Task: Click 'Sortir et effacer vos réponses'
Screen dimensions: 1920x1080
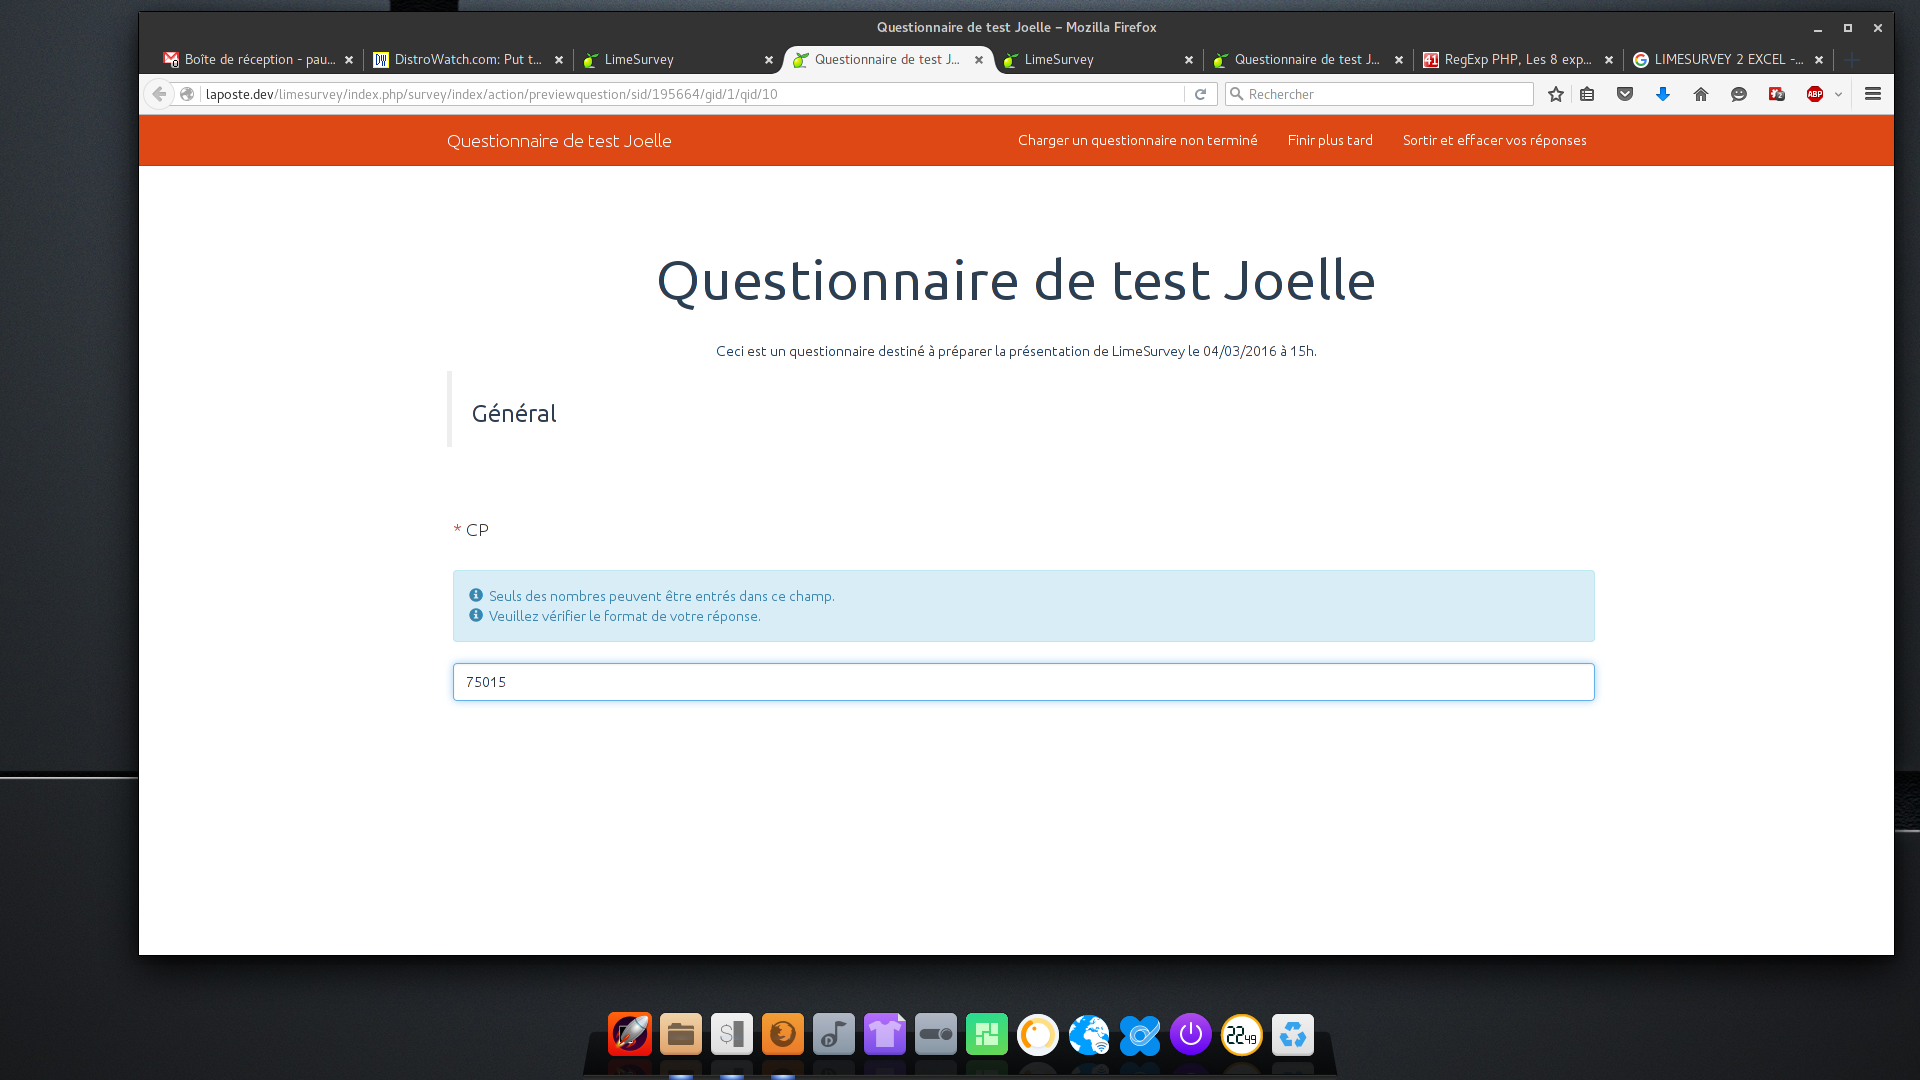Action: [x=1494, y=140]
